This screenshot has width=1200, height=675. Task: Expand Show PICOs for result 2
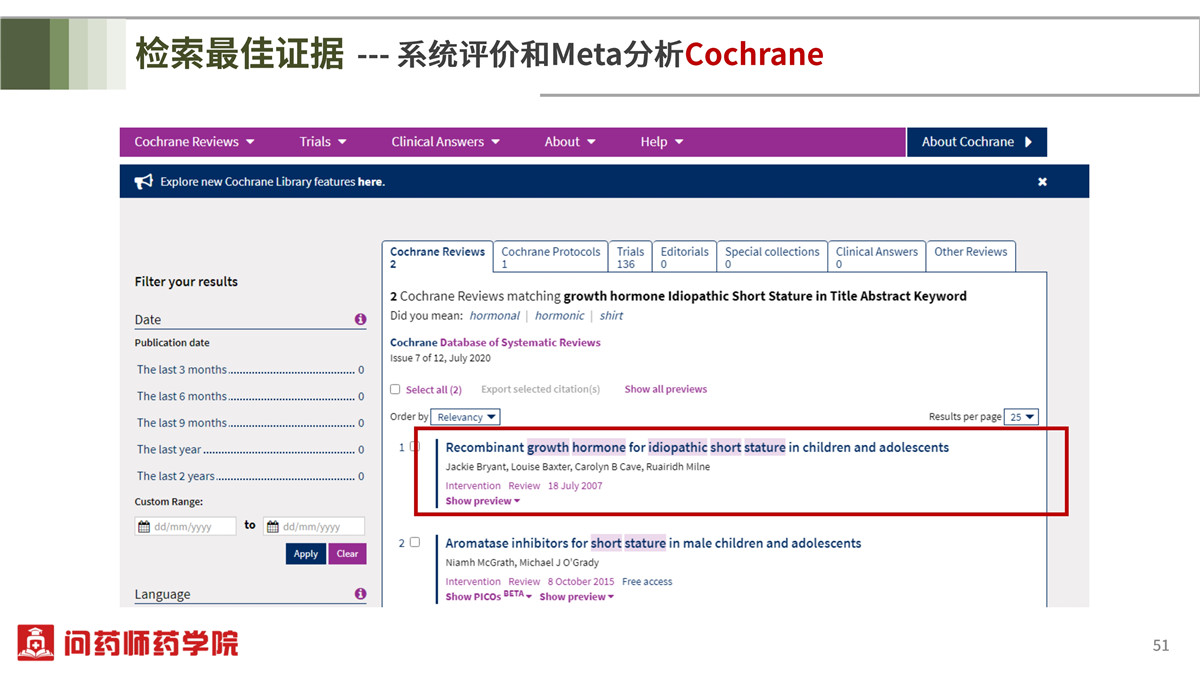489,596
